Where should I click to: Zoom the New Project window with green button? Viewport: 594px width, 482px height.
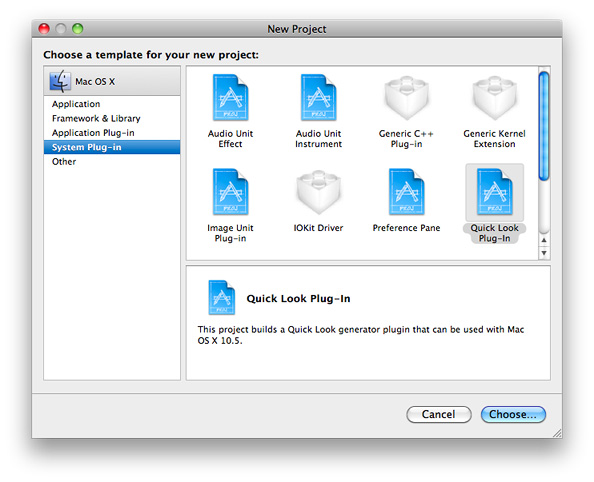click(x=78, y=29)
